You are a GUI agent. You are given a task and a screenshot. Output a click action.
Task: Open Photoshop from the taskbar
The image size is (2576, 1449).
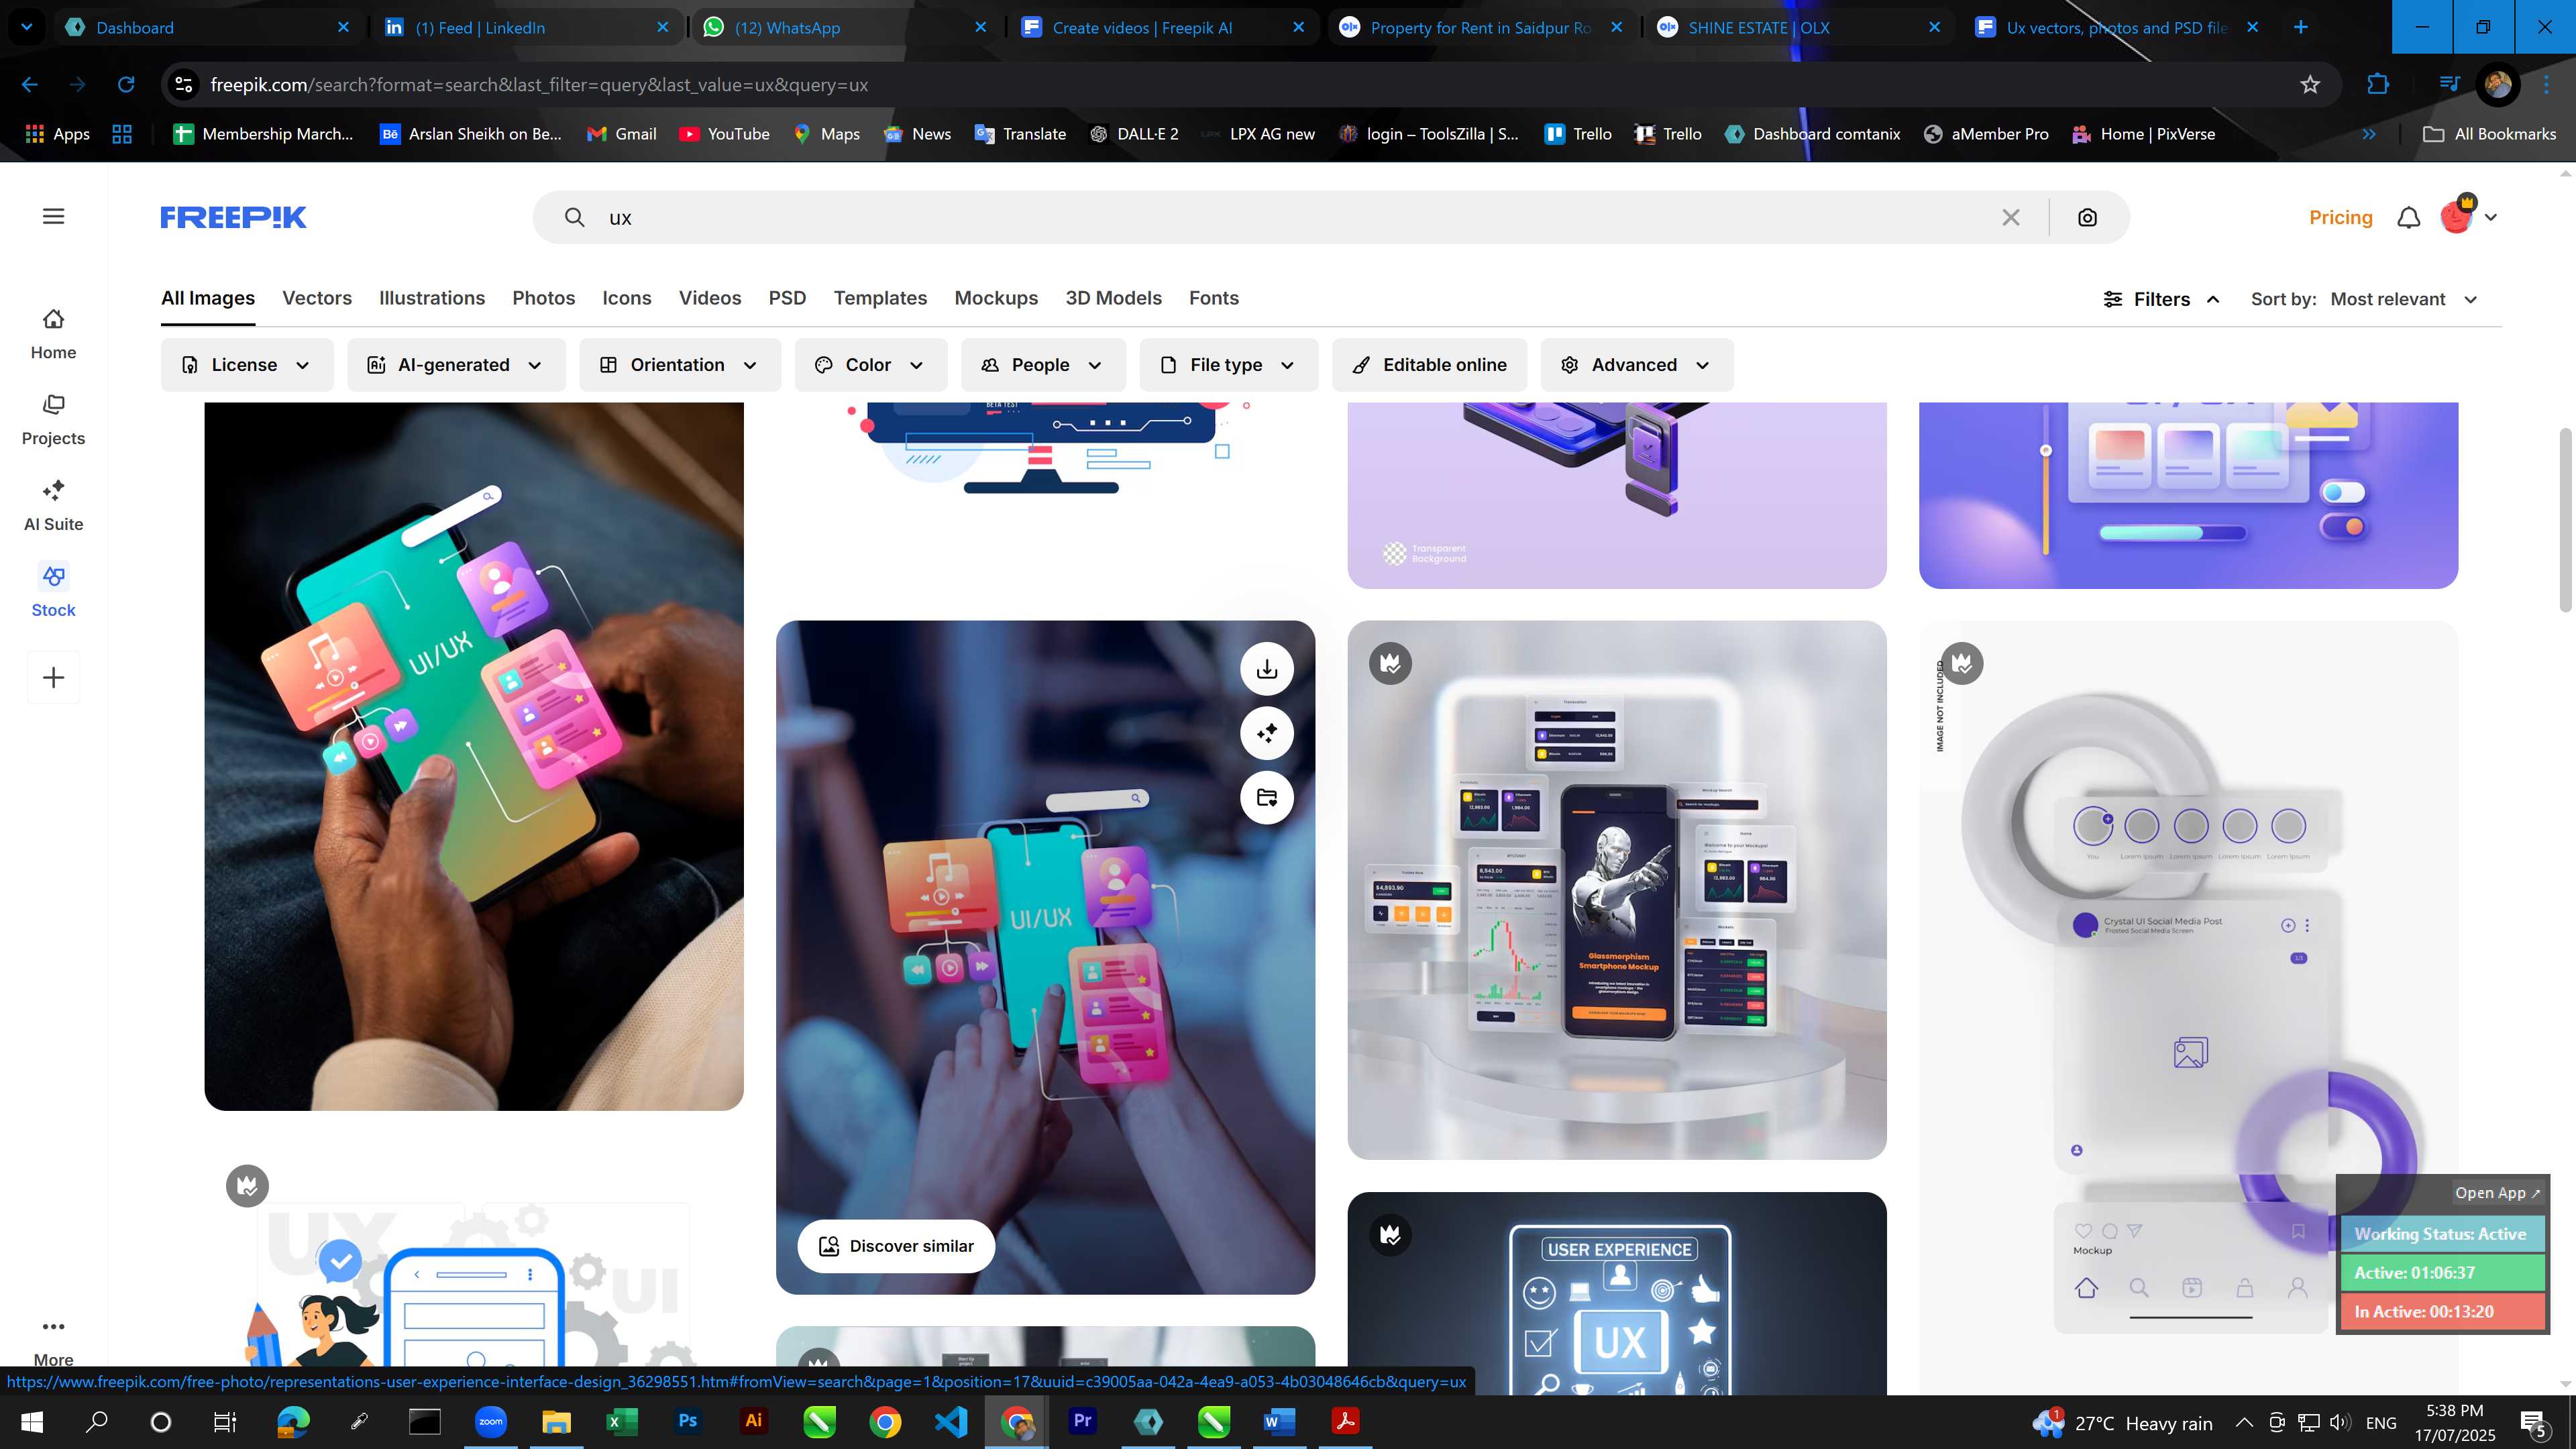click(x=688, y=1421)
